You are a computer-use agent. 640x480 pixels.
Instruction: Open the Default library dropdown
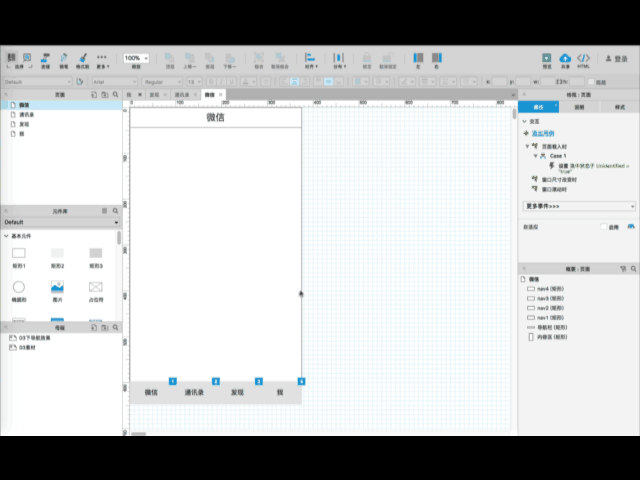(61, 222)
